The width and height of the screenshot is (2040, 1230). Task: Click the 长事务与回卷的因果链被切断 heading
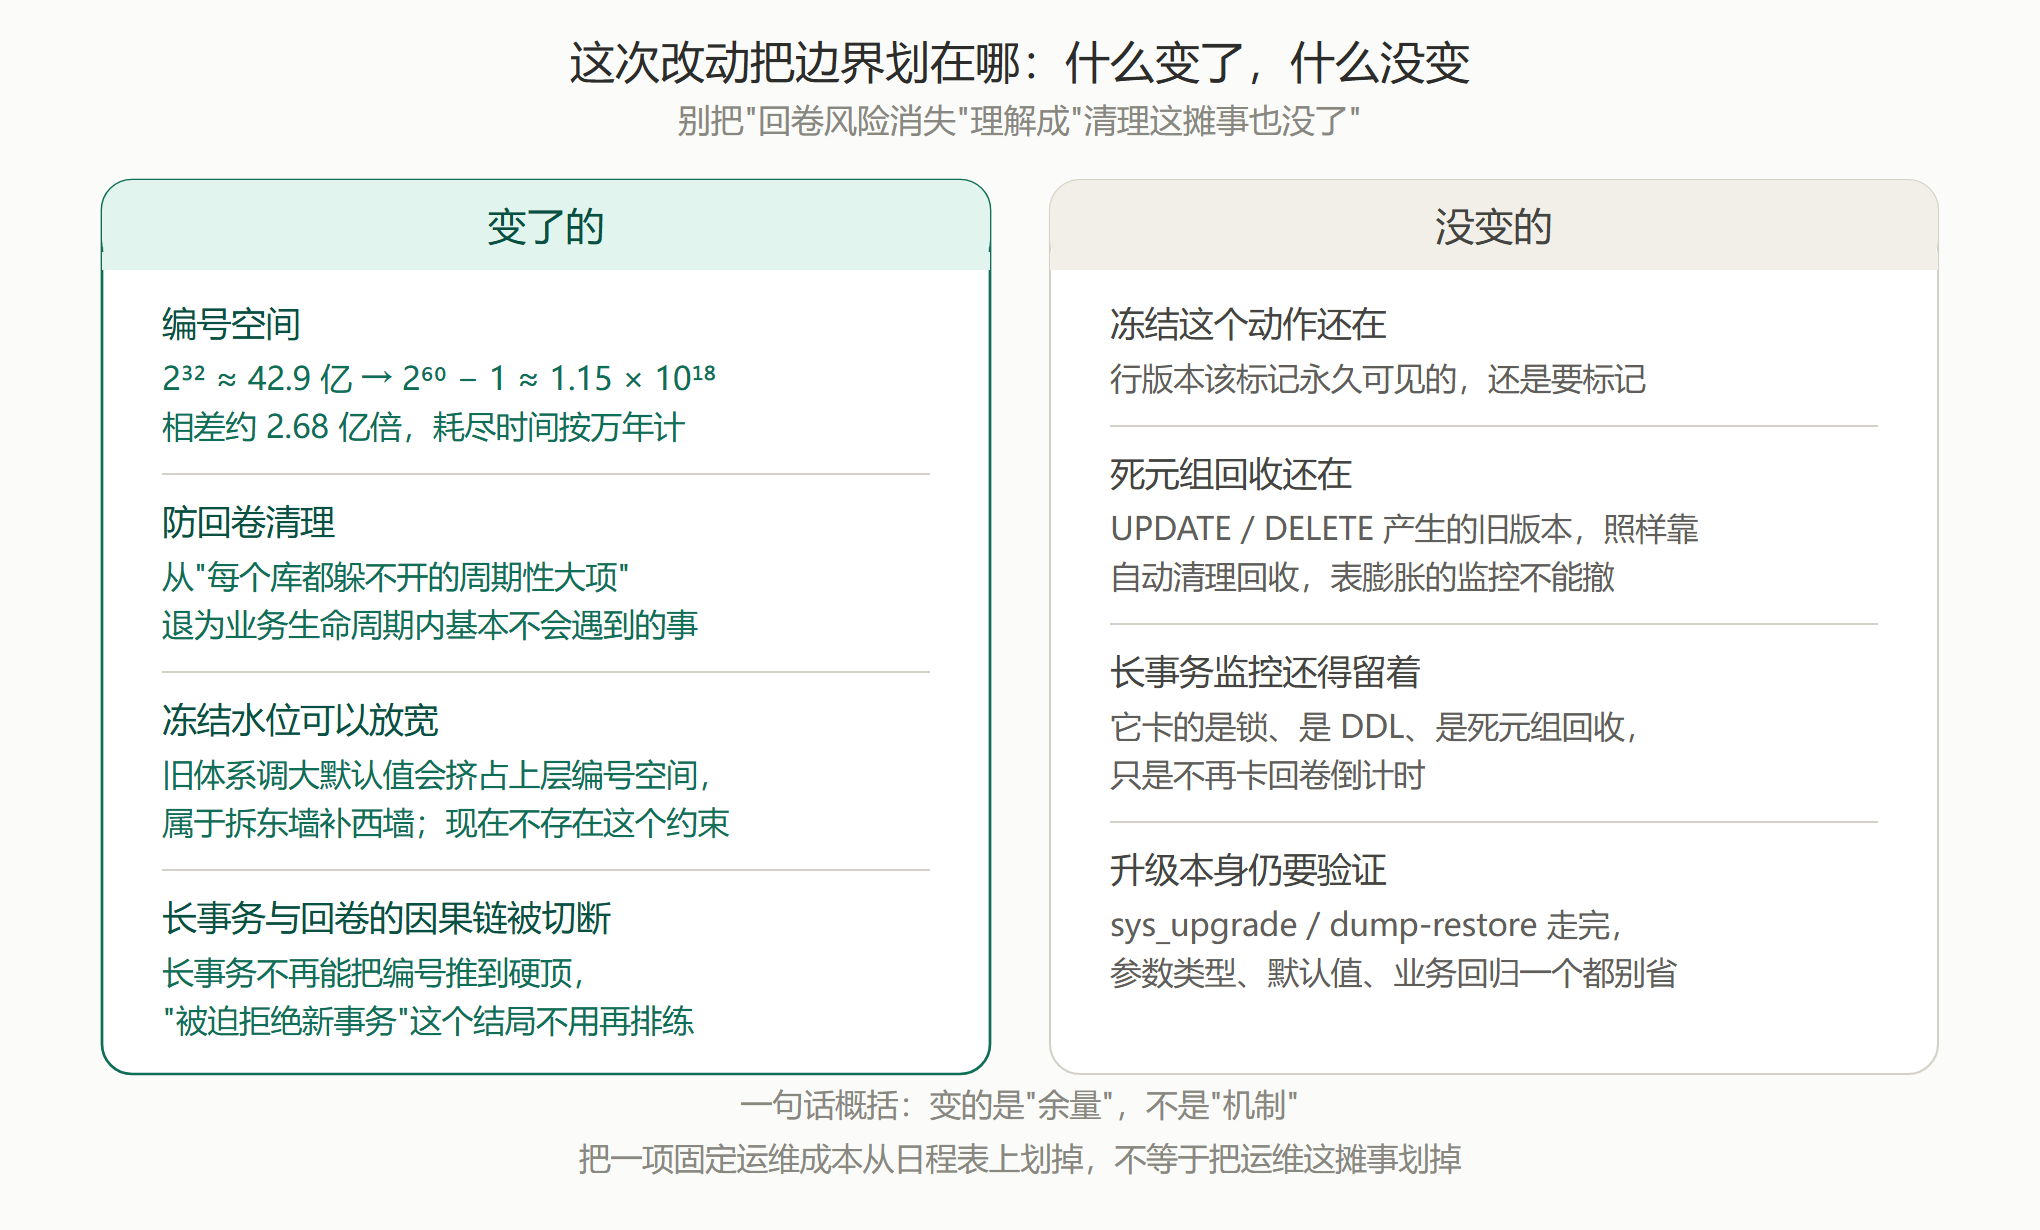point(386,918)
